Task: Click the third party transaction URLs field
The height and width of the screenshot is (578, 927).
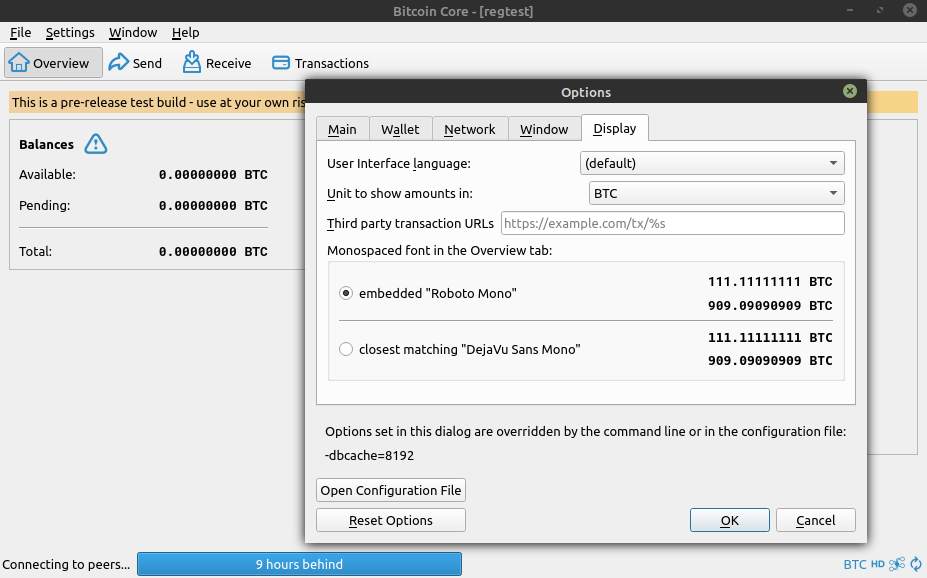Action: tap(671, 222)
